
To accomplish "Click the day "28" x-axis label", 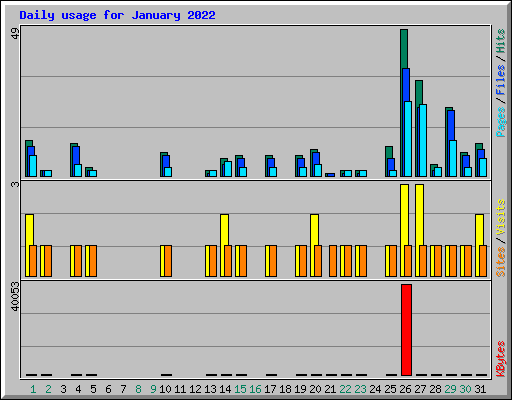I will [x=435, y=389].
